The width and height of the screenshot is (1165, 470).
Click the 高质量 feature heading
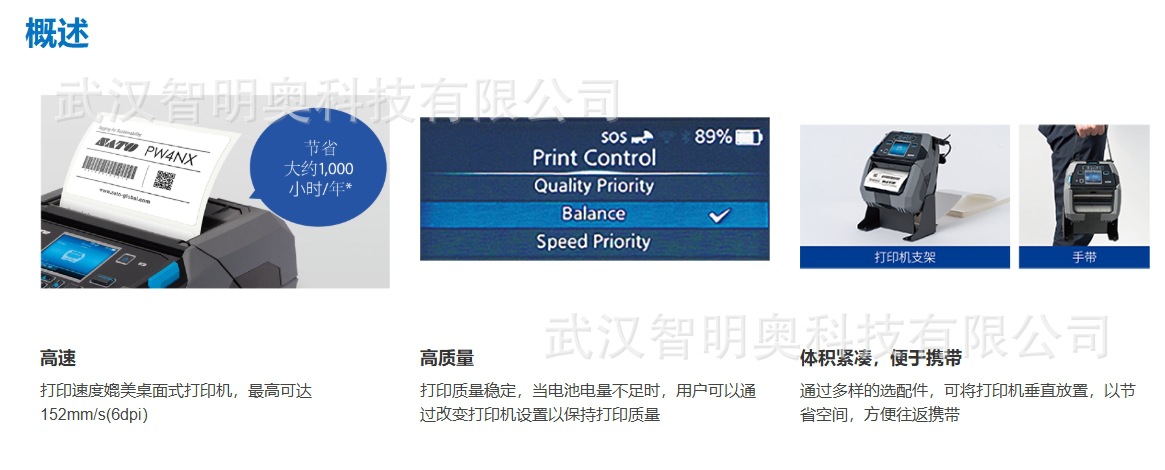coord(447,358)
